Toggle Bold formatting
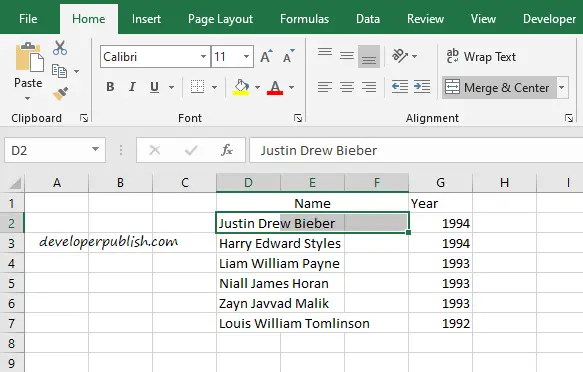 [110, 87]
